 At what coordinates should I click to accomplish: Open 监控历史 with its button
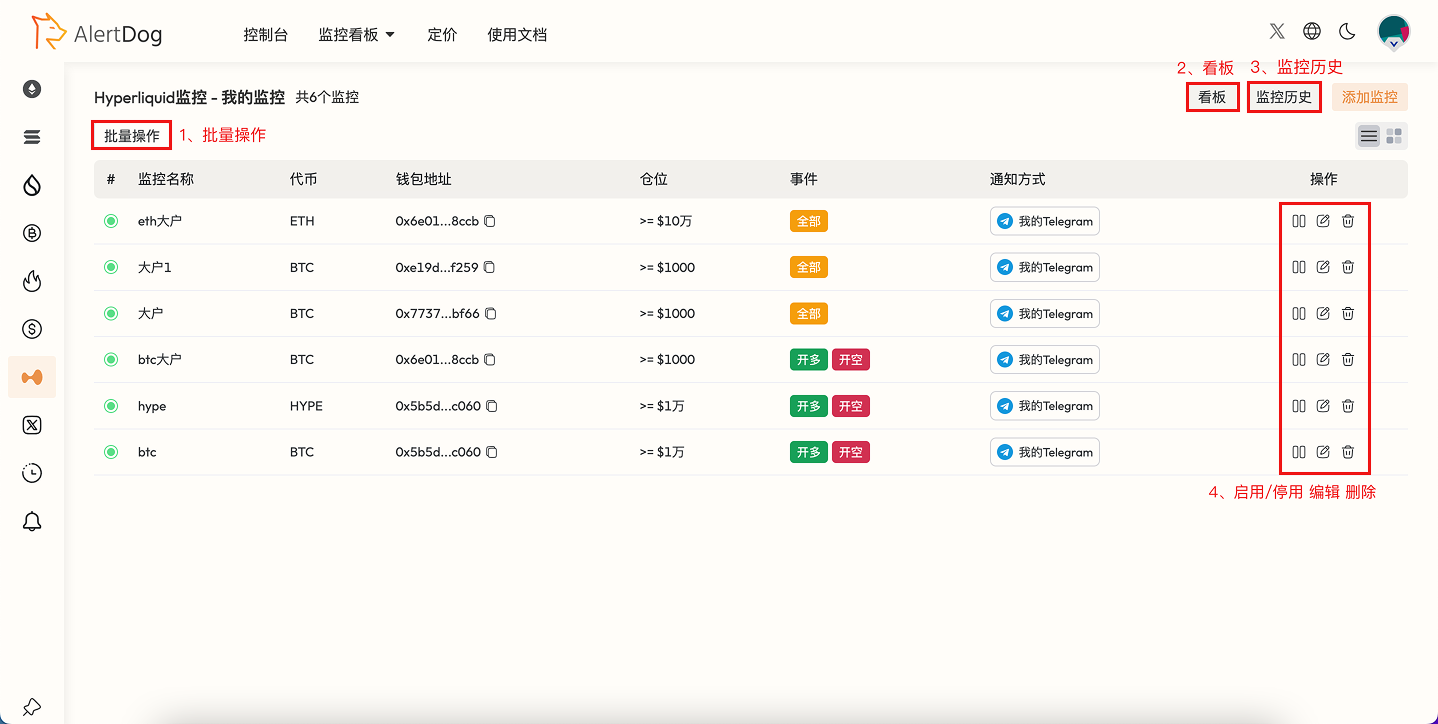(1284, 97)
